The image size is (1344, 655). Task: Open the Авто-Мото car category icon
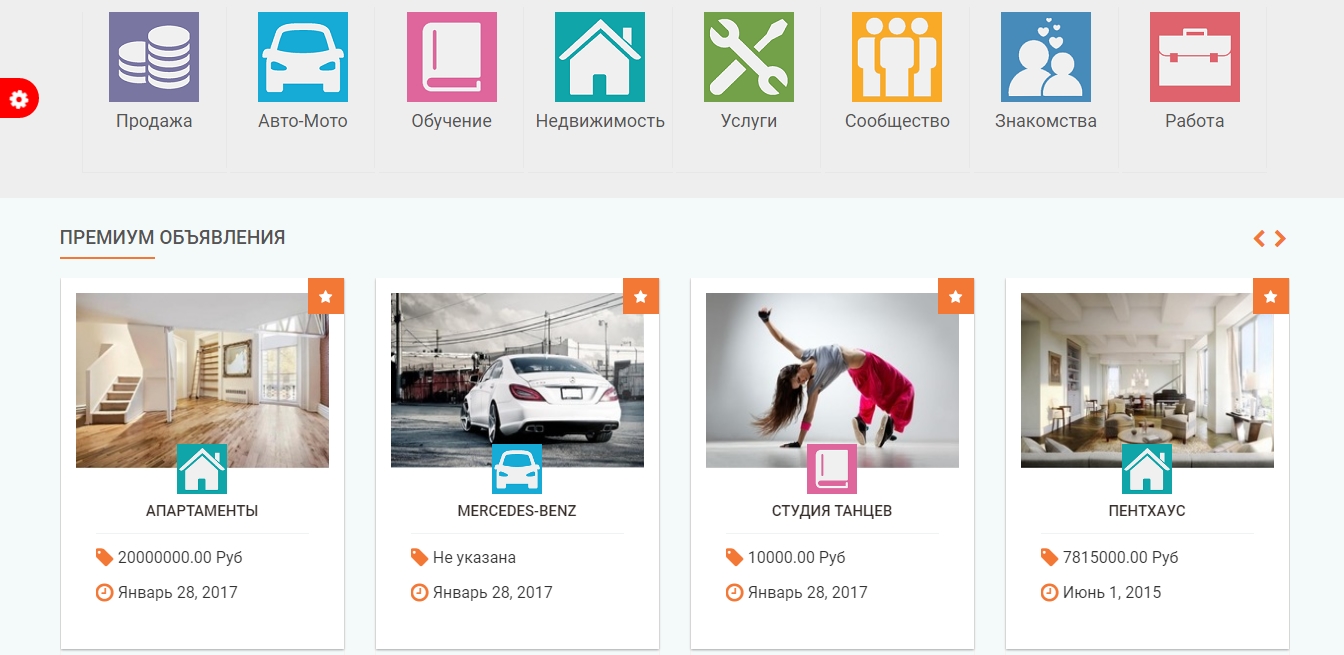(303, 57)
